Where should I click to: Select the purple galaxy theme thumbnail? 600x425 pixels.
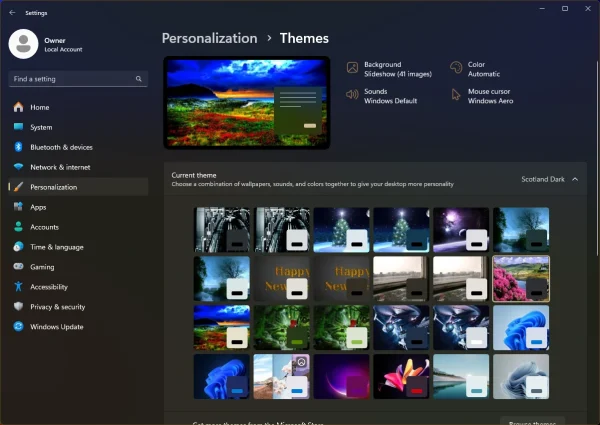pos(461,230)
